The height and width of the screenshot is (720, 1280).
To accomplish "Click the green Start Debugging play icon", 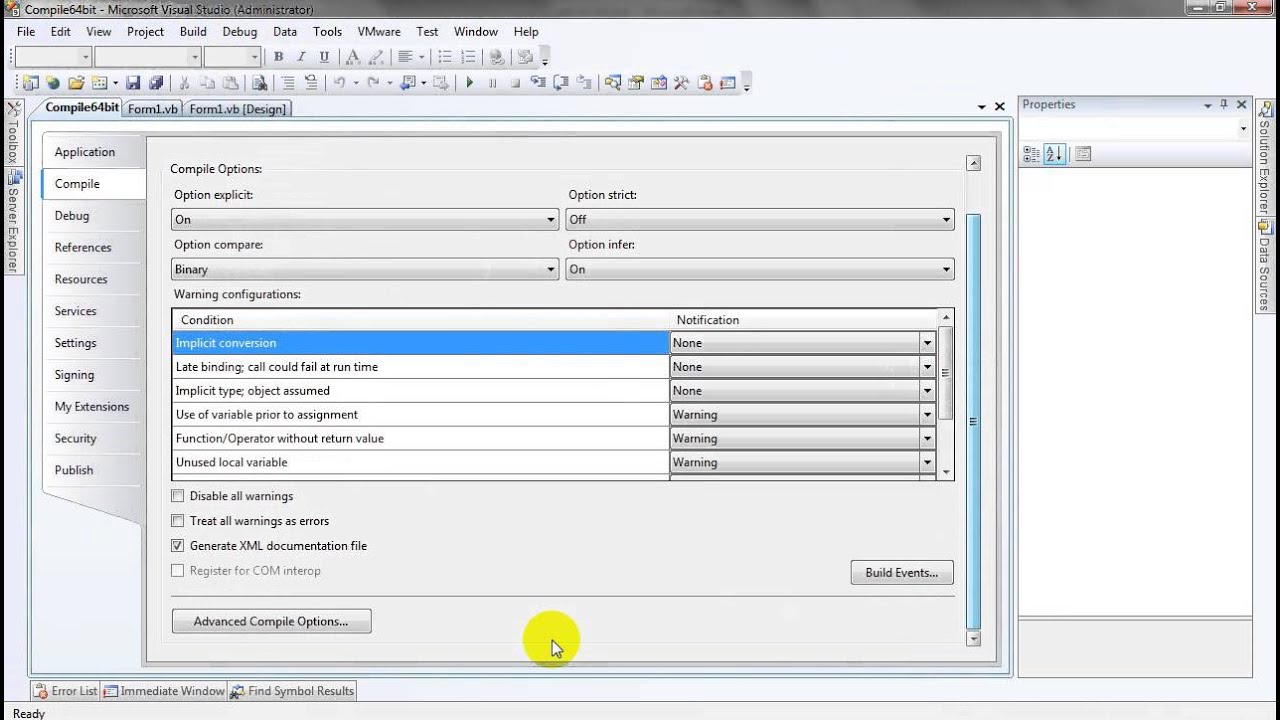I will (469, 83).
